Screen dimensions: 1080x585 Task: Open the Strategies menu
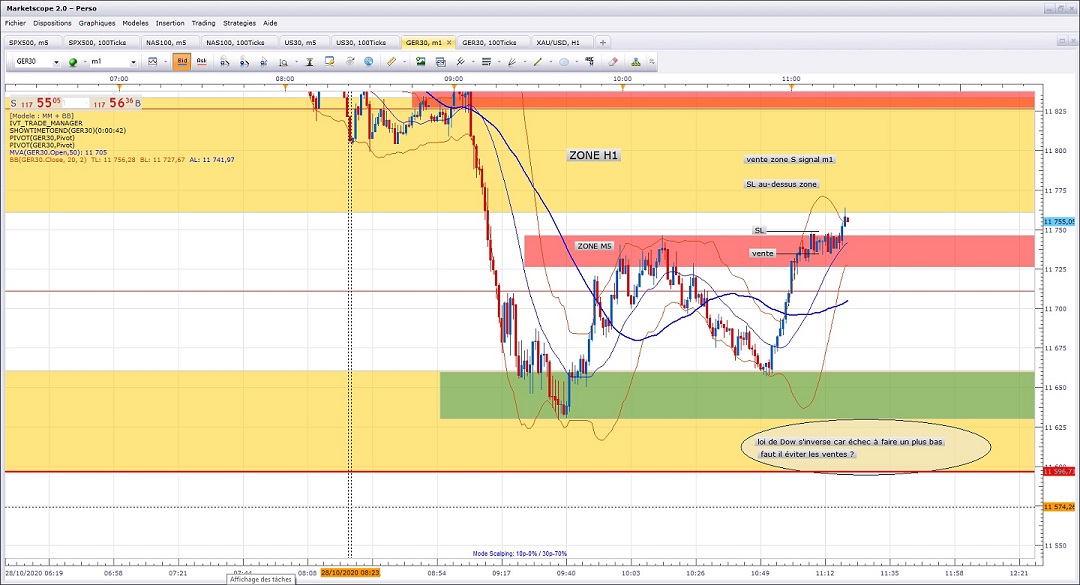click(x=240, y=23)
